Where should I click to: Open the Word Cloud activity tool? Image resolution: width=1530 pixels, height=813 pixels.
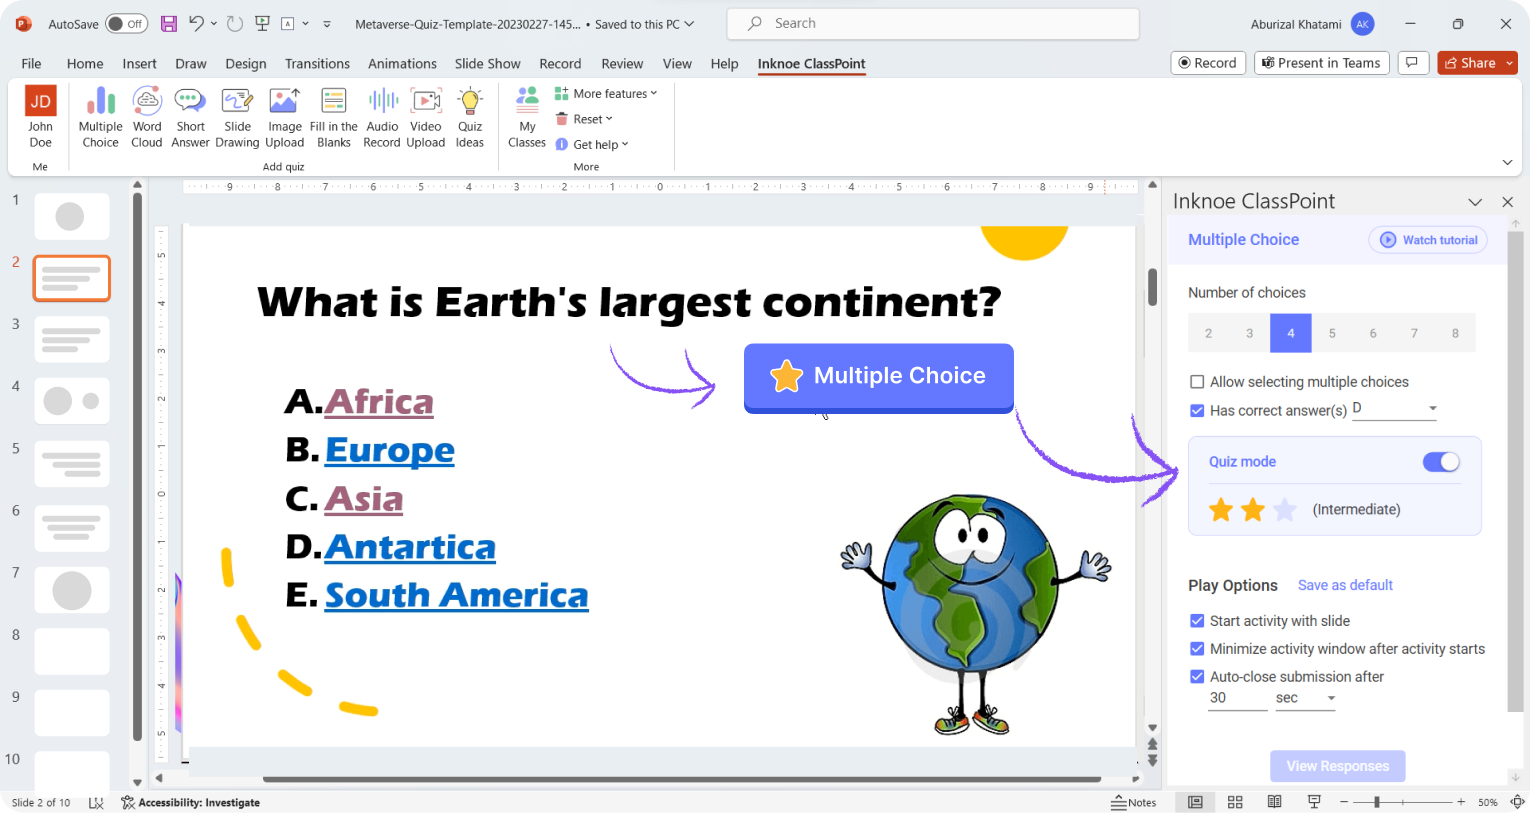click(x=146, y=115)
